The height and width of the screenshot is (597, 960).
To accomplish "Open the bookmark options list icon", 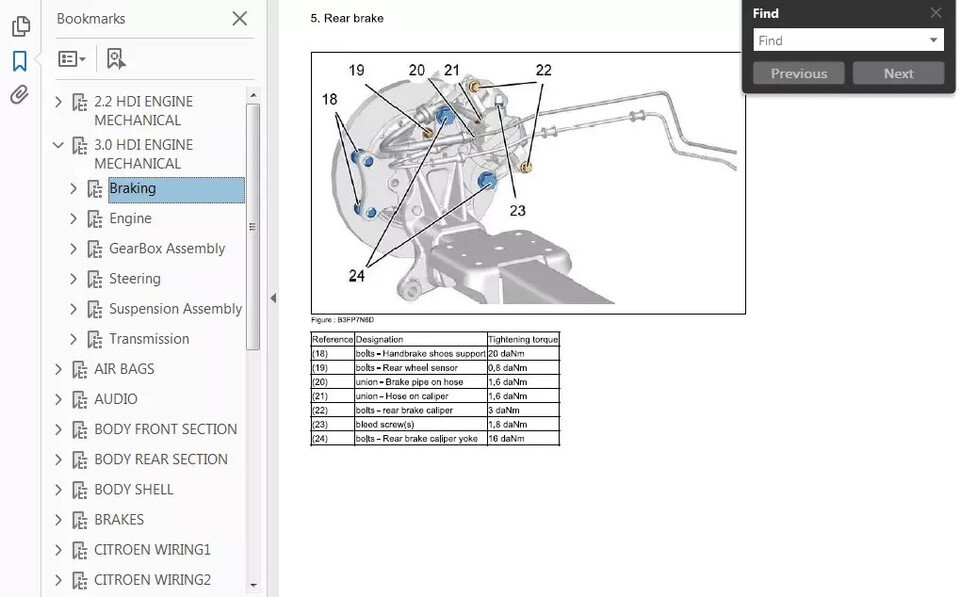I will pyautogui.click(x=72, y=59).
